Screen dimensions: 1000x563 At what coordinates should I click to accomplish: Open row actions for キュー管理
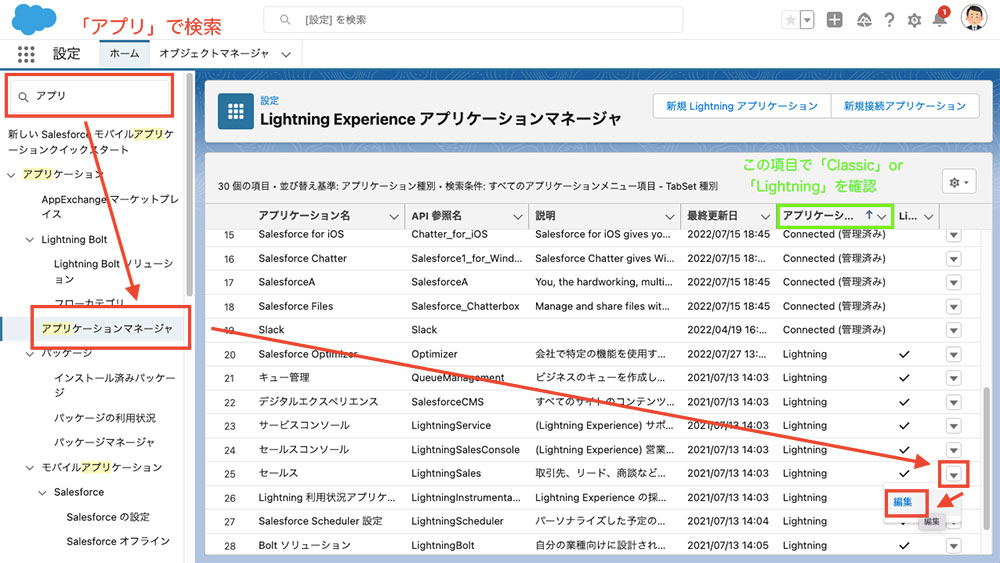coord(953,378)
